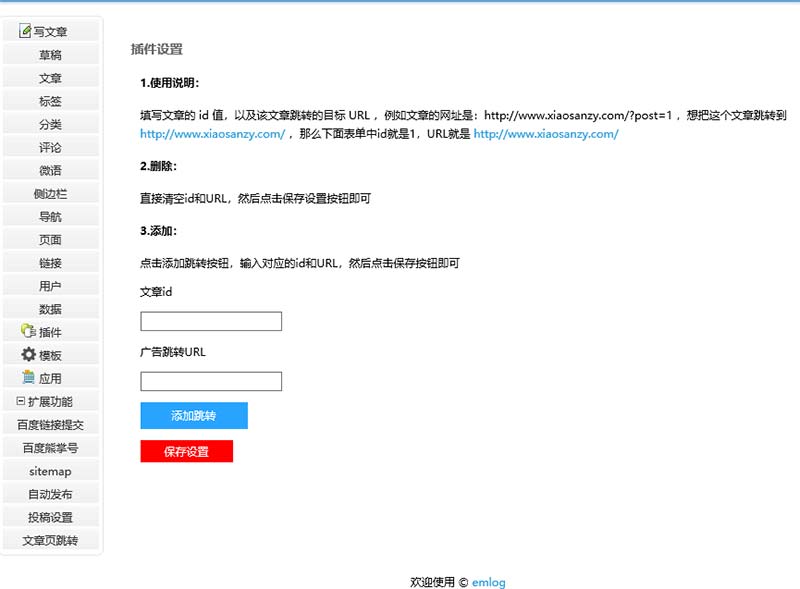Screen dimensions: 800x589
Task: Open the 应用 applications icon
Action: [27, 377]
